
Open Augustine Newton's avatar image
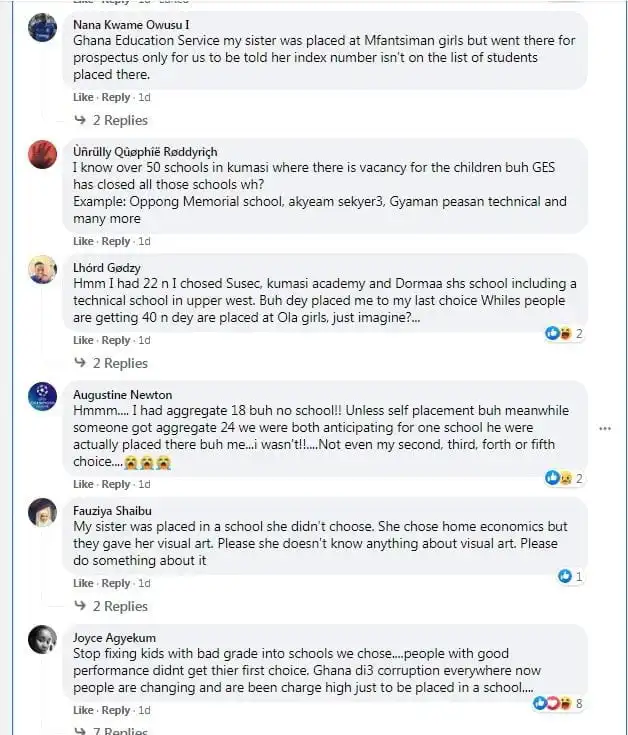point(42,396)
